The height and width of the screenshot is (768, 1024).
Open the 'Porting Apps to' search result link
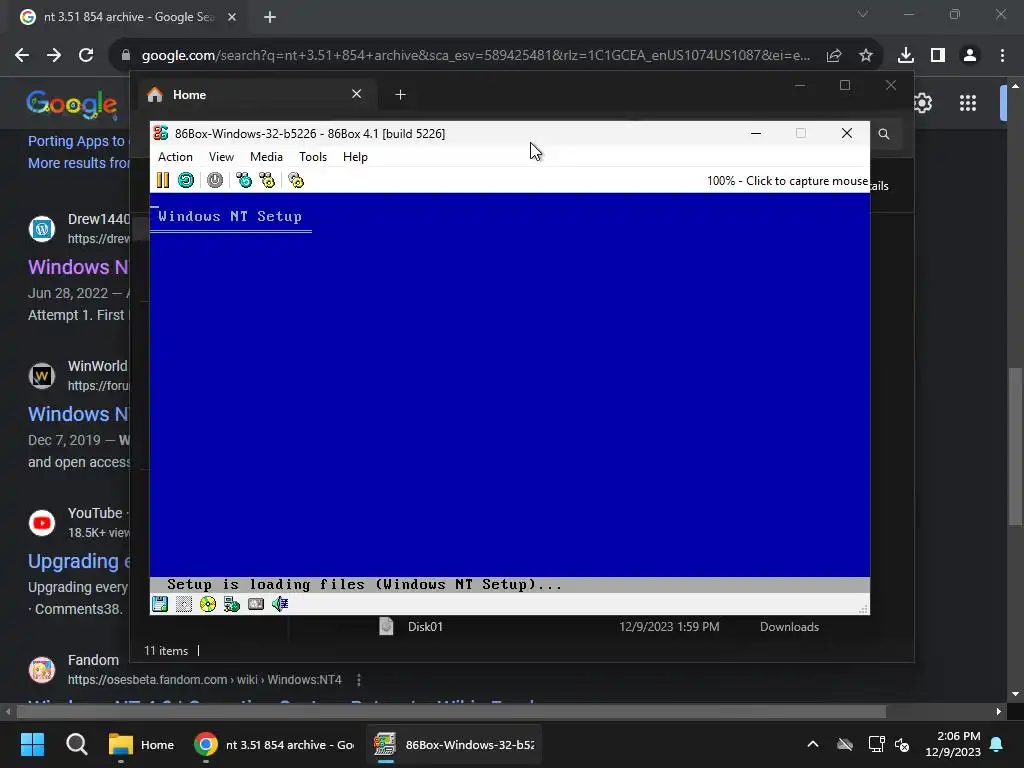(x=76, y=141)
